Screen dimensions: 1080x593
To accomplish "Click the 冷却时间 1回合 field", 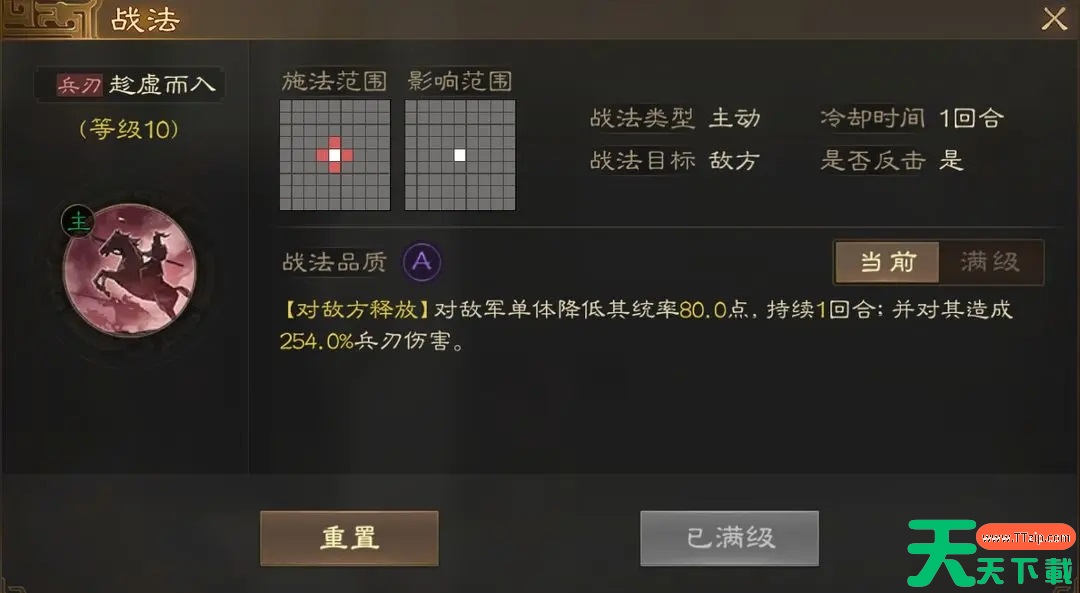I will pyautogui.click(x=912, y=118).
